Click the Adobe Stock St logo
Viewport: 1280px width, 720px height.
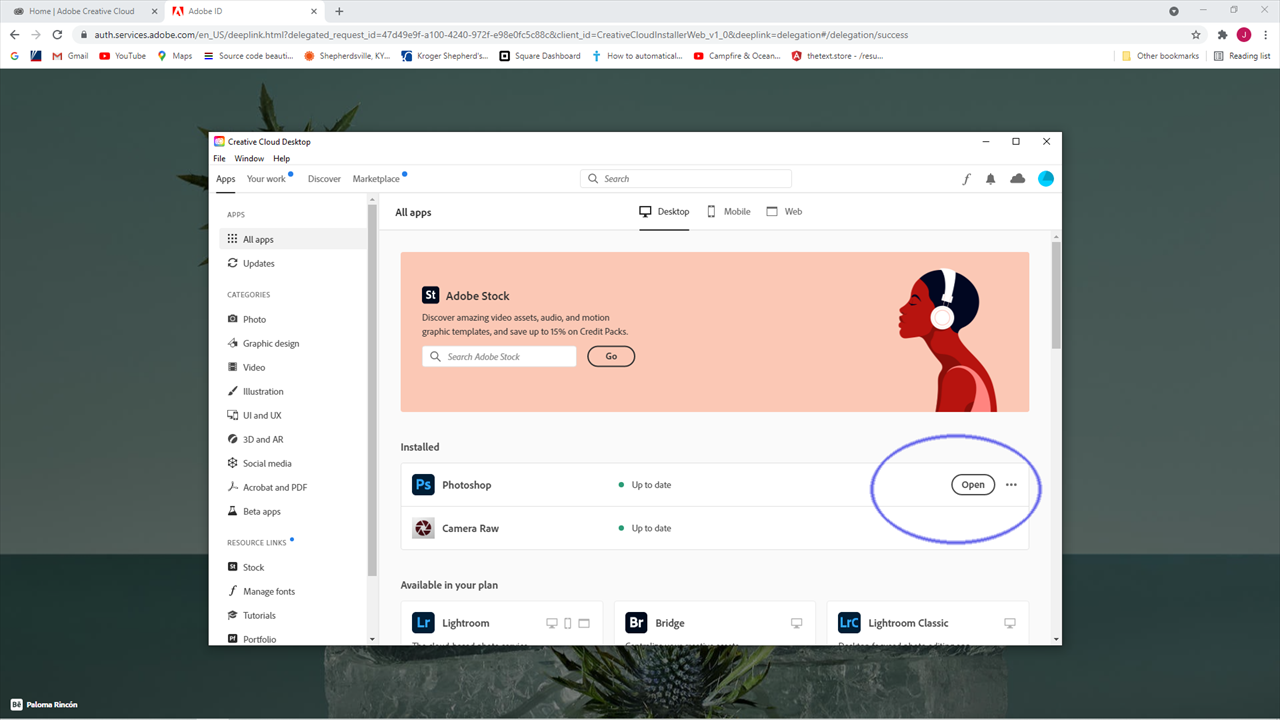point(431,295)
